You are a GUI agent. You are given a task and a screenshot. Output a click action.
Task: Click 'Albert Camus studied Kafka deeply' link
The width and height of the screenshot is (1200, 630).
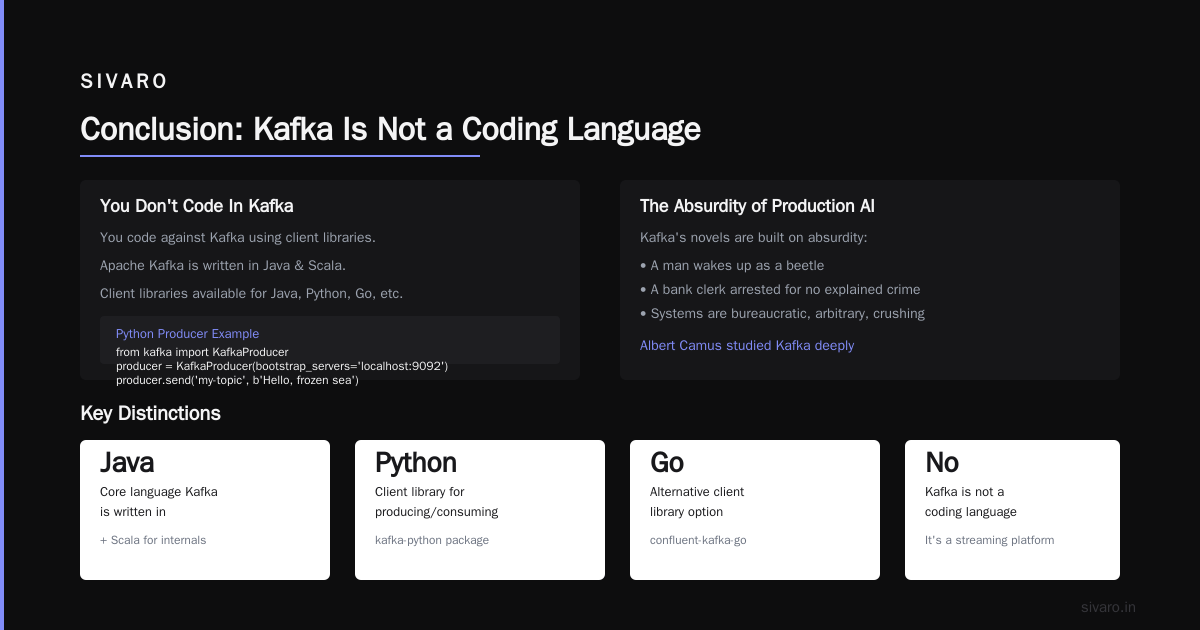coord(747,345)
